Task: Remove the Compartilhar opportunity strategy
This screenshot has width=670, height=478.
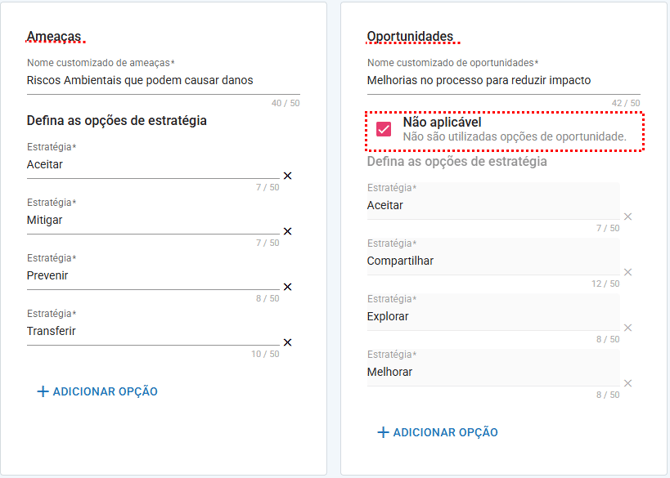Action: 628,272
